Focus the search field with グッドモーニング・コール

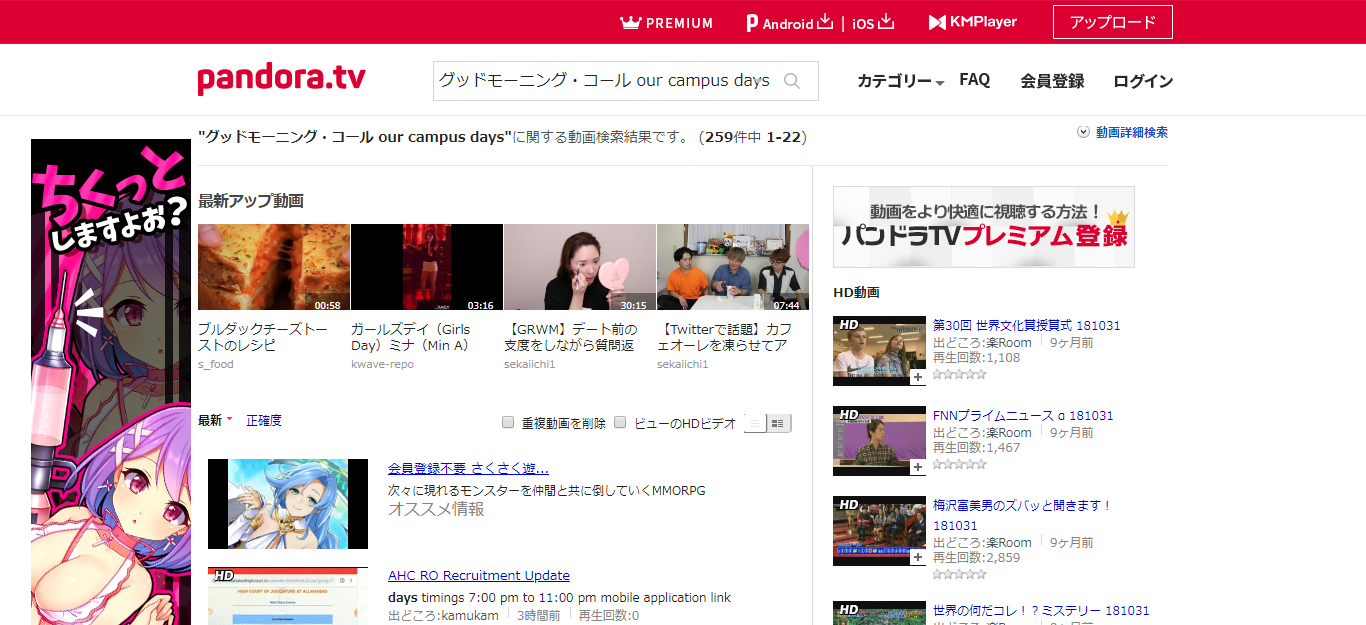click(605, 81)
